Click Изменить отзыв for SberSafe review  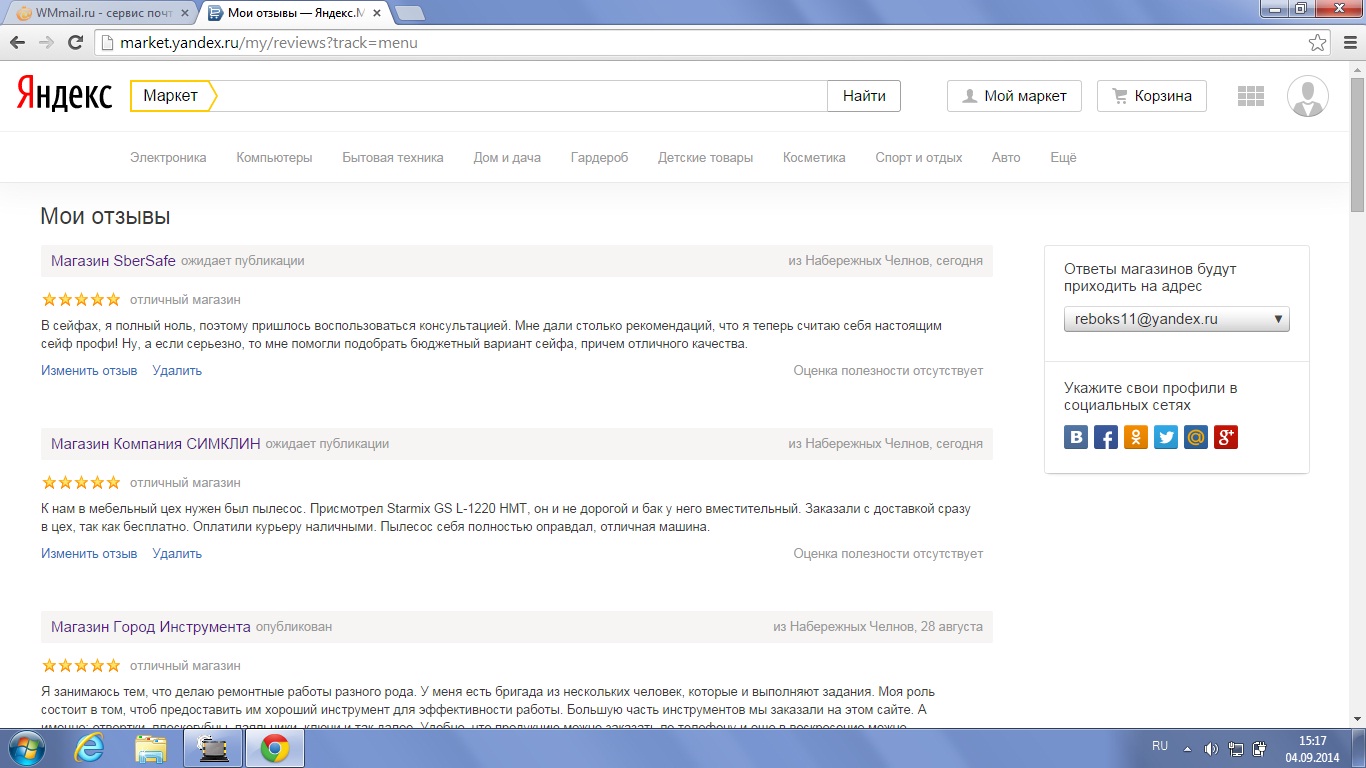coord(89,370)
